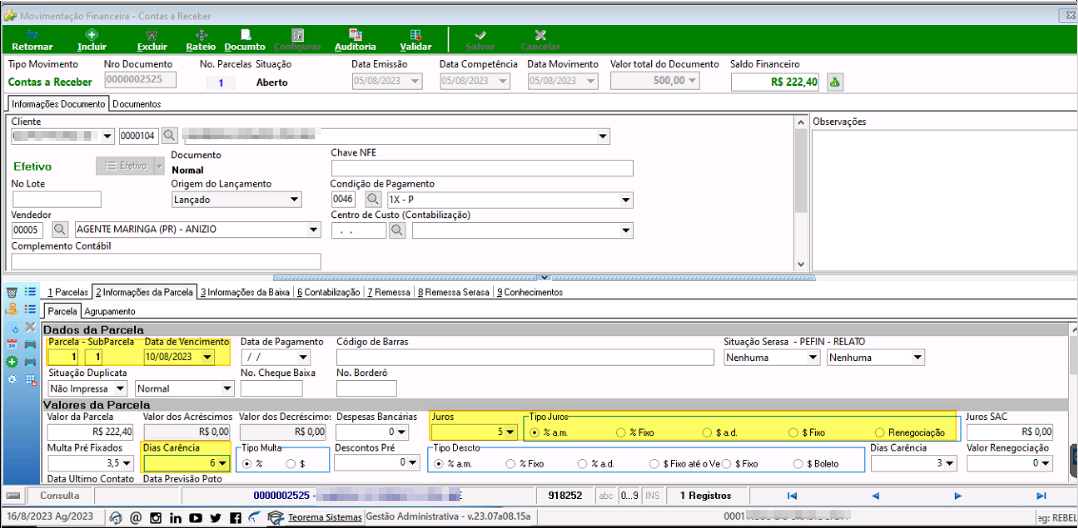Open the Auditoria toolbar icon
This screenshot has height=528, width=1078.
click(355, 35)
